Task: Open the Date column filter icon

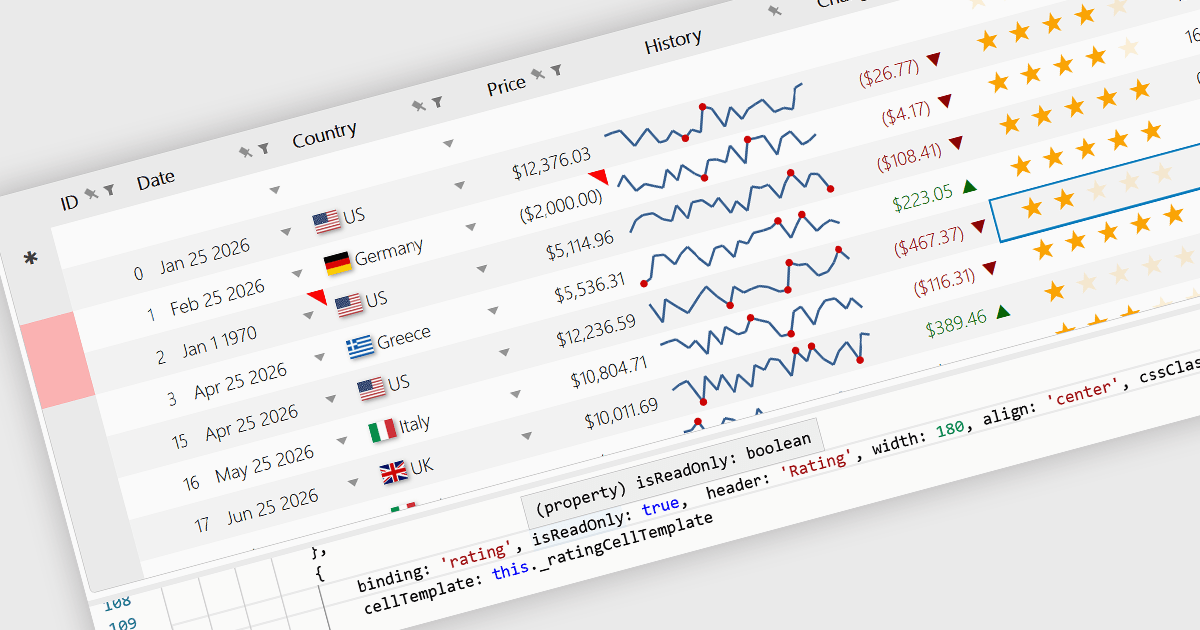Action: (263, 148)
